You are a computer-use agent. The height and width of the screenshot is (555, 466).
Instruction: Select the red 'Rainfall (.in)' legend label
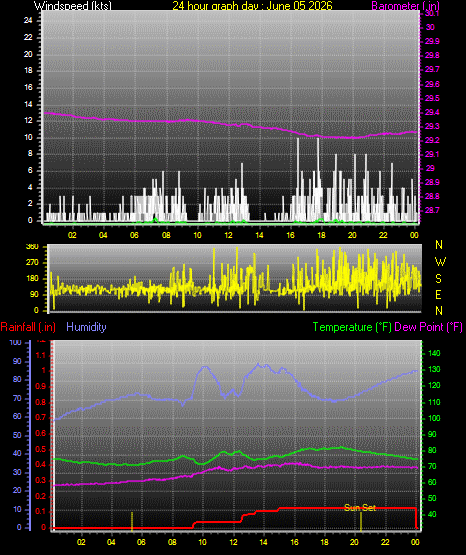[28, 327]
